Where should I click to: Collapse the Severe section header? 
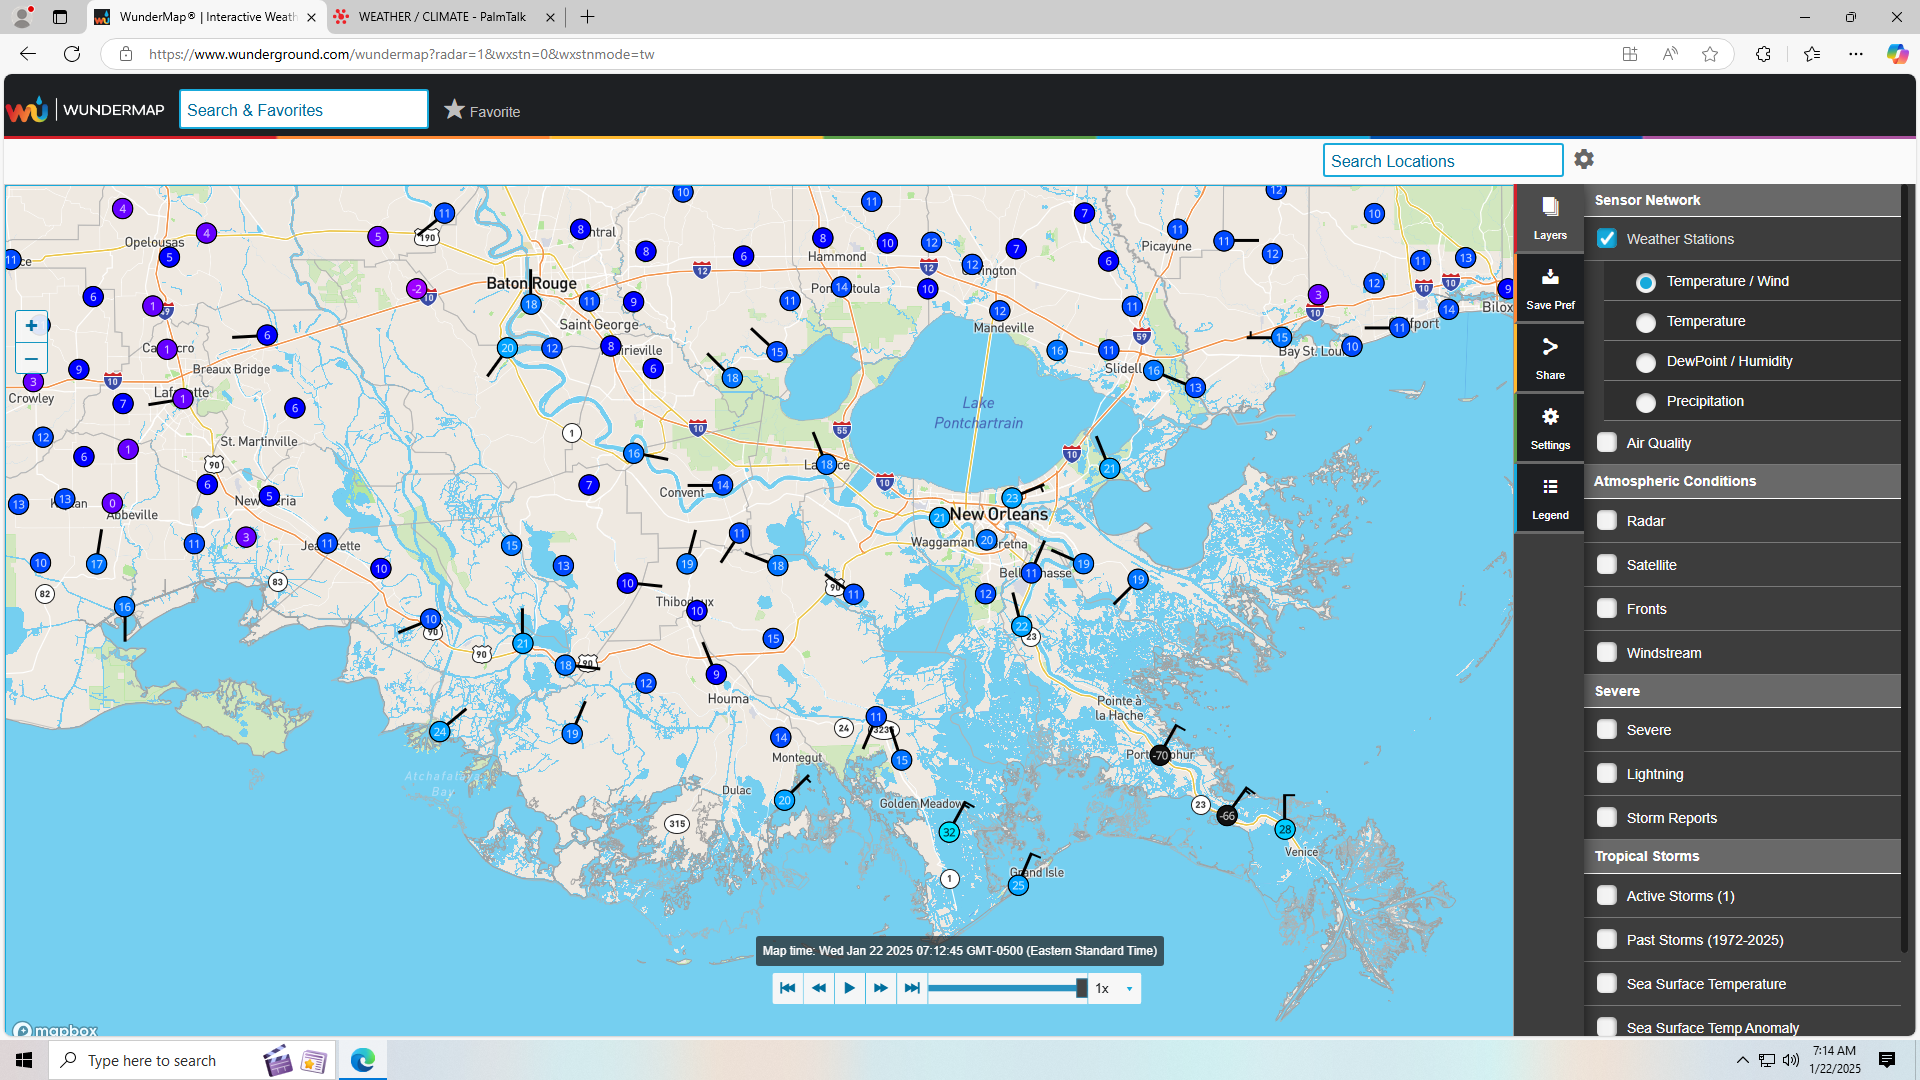(x=1742, y=691)
